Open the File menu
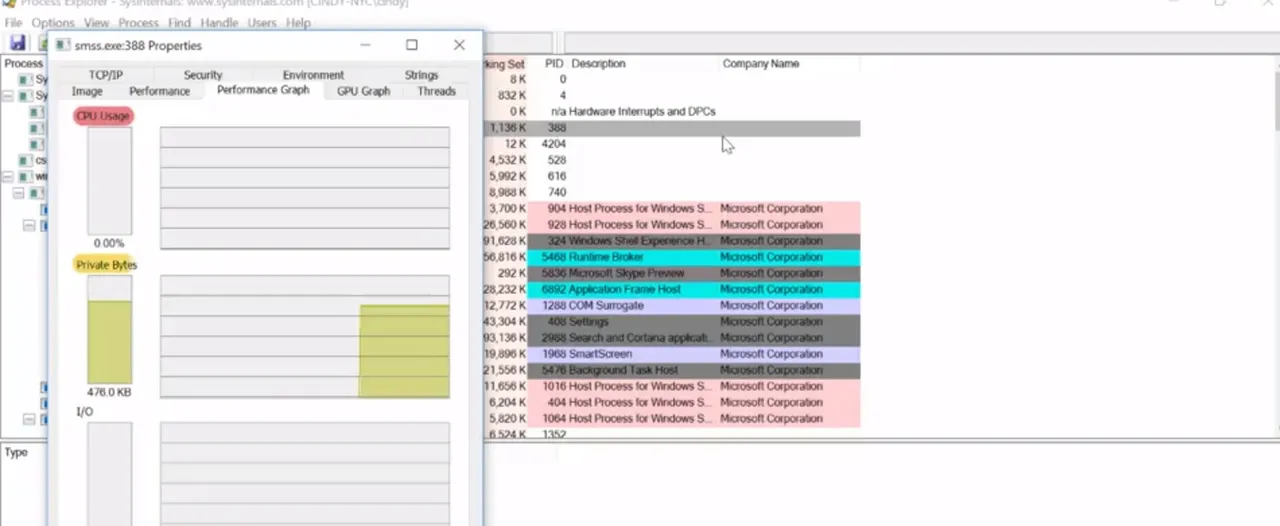 (x=13, y=22)
